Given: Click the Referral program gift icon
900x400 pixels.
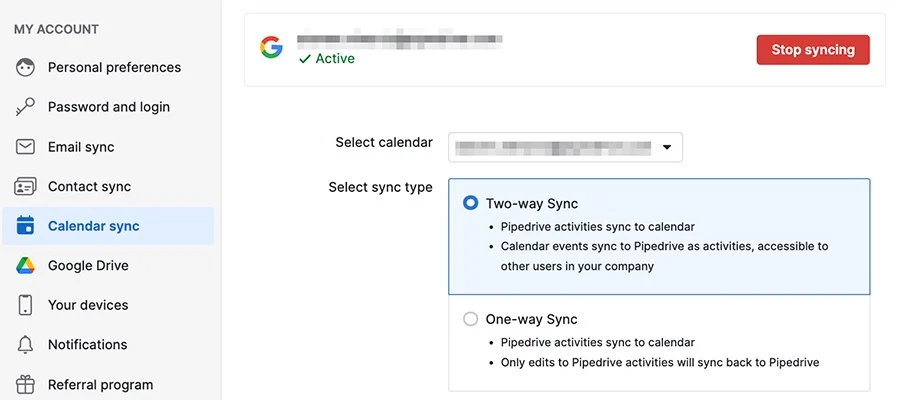Looking at the screenshot, I should tap(25, 384).
